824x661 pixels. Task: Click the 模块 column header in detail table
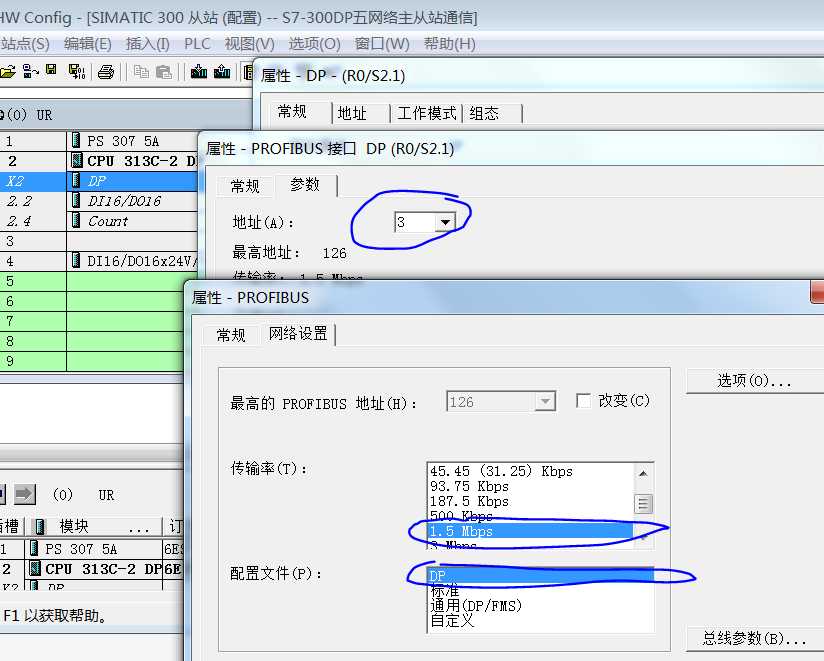pyautogui.click(x=94, y=526)
